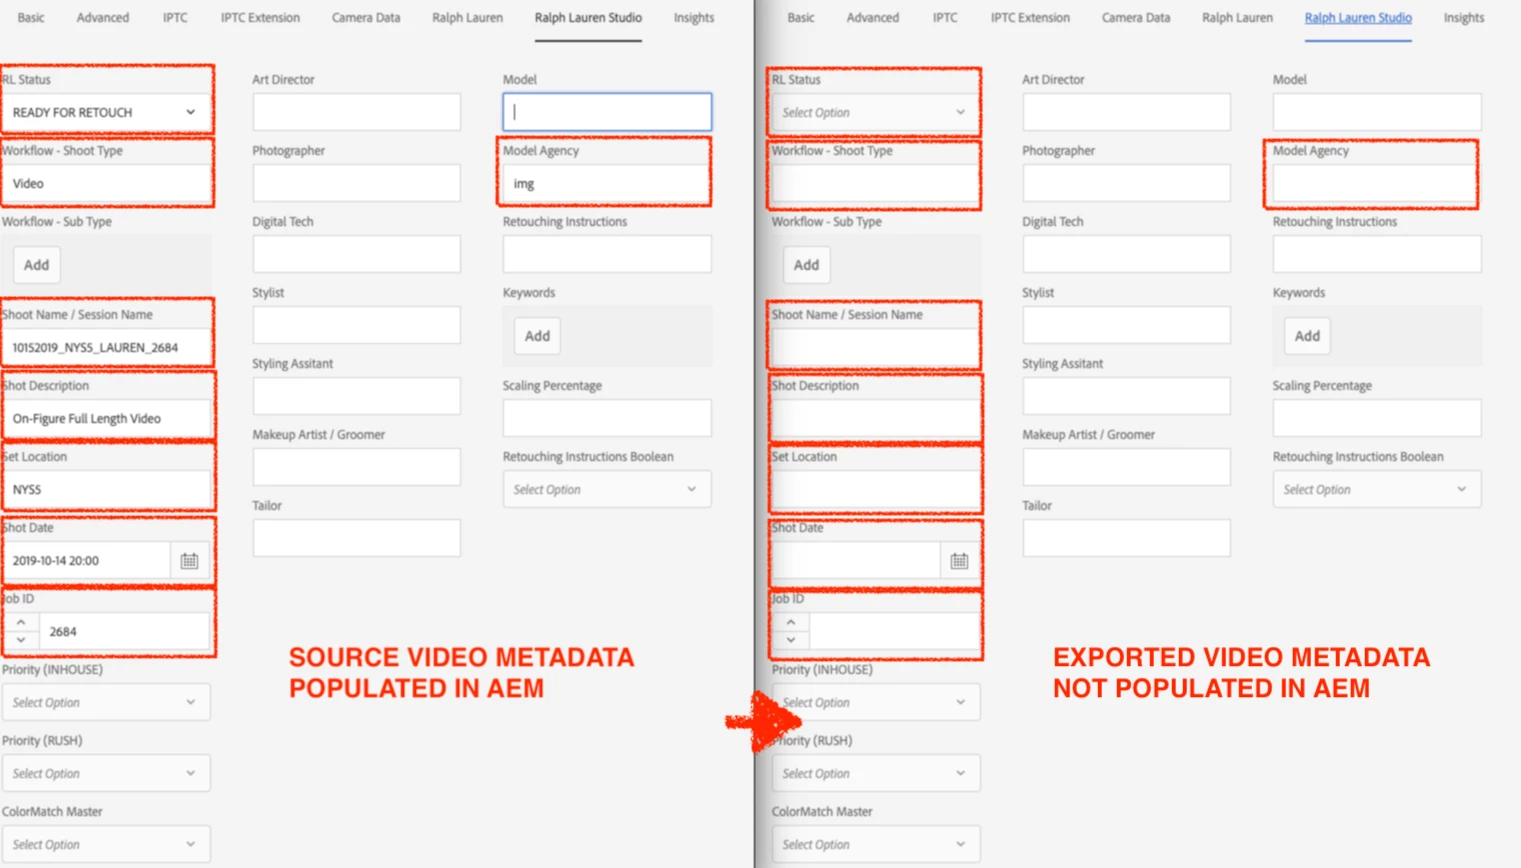Click Photographer field in right panel
Screen dimensions: 1521x868
point(1127,183)
